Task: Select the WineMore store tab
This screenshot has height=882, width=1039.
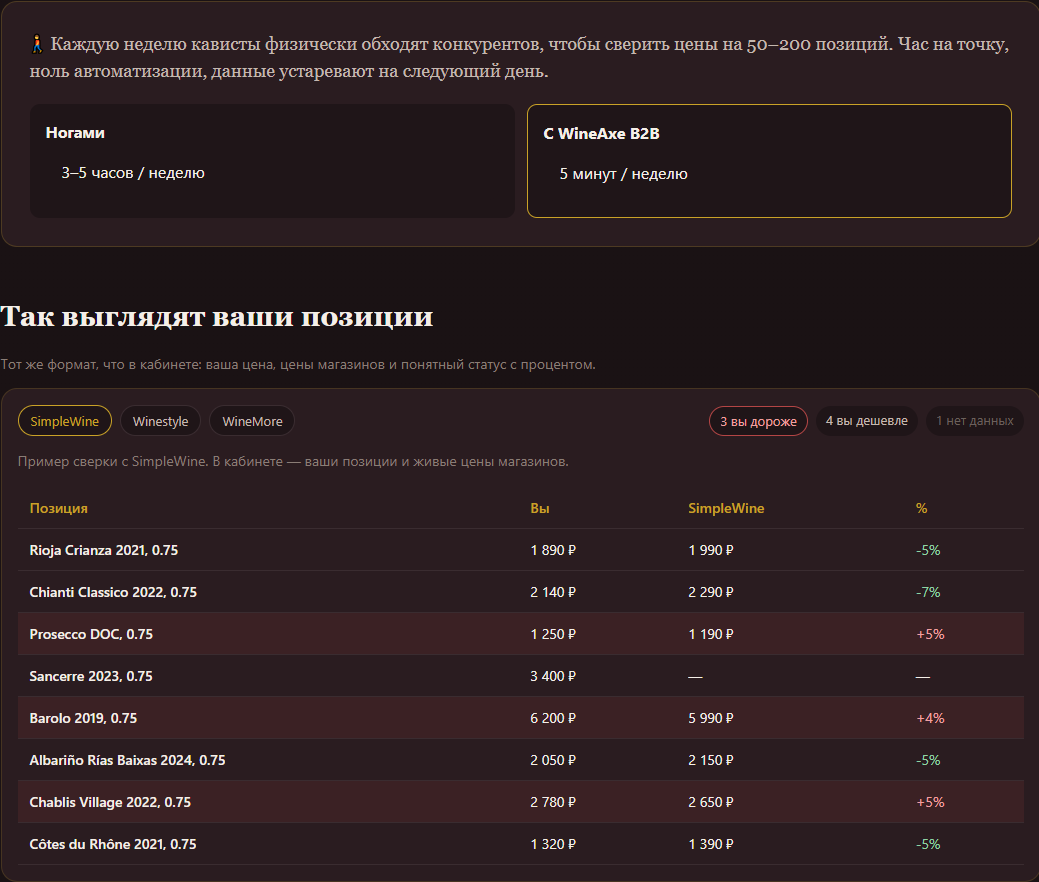Action: [252, 421]
